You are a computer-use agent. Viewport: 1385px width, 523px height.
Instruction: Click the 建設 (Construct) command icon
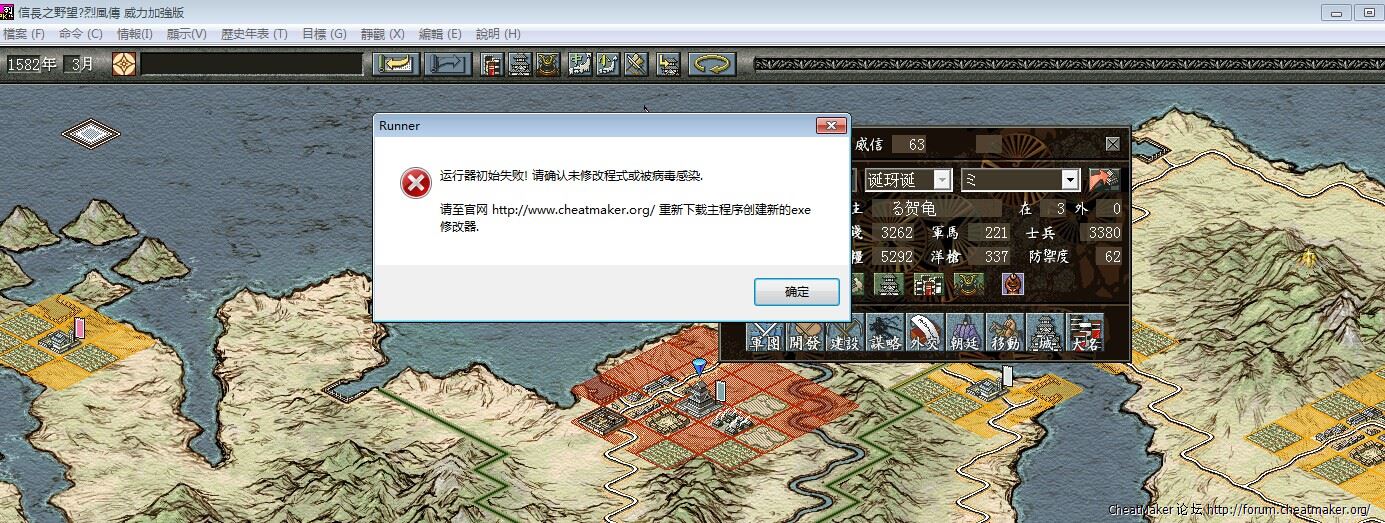(x=845, y=333)
